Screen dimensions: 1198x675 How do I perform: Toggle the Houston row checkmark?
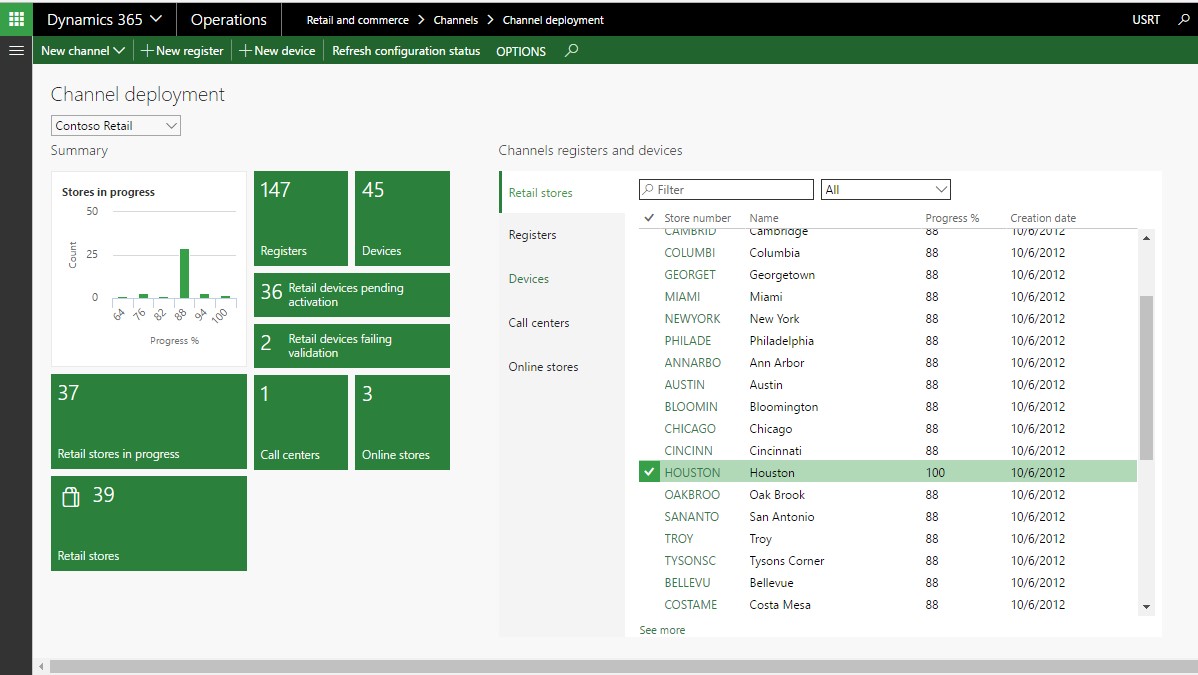tap(649, 472)
